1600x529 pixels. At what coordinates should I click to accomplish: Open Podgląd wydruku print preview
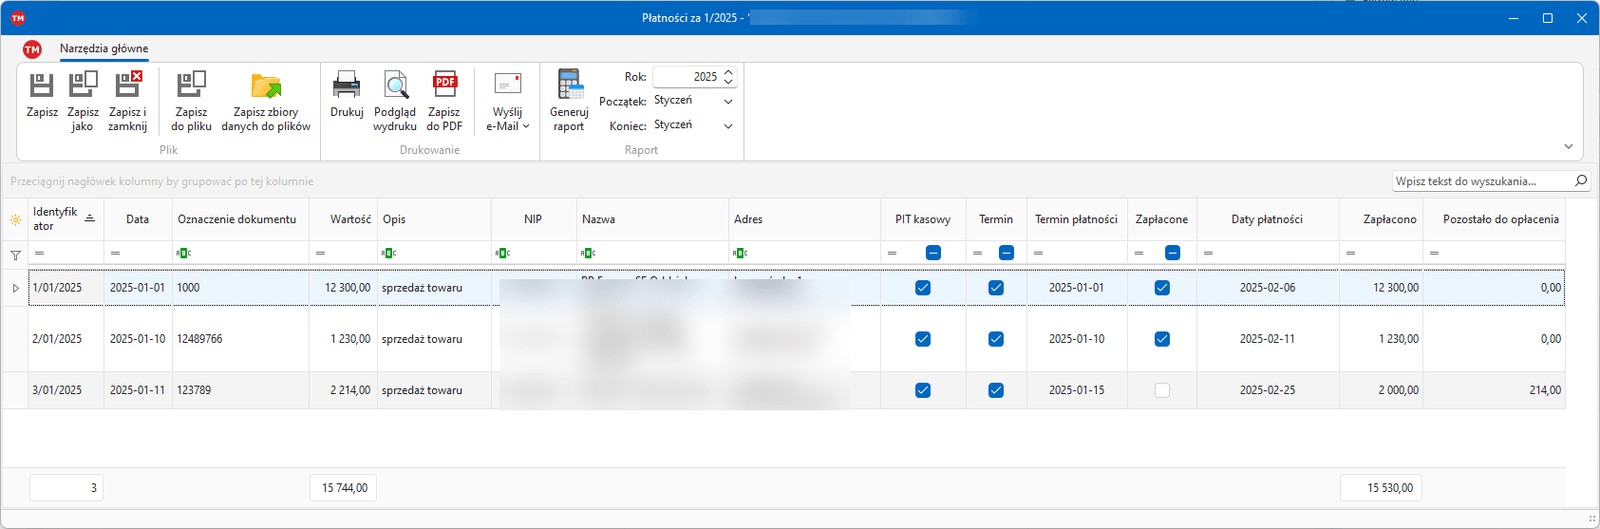point(395,86)
